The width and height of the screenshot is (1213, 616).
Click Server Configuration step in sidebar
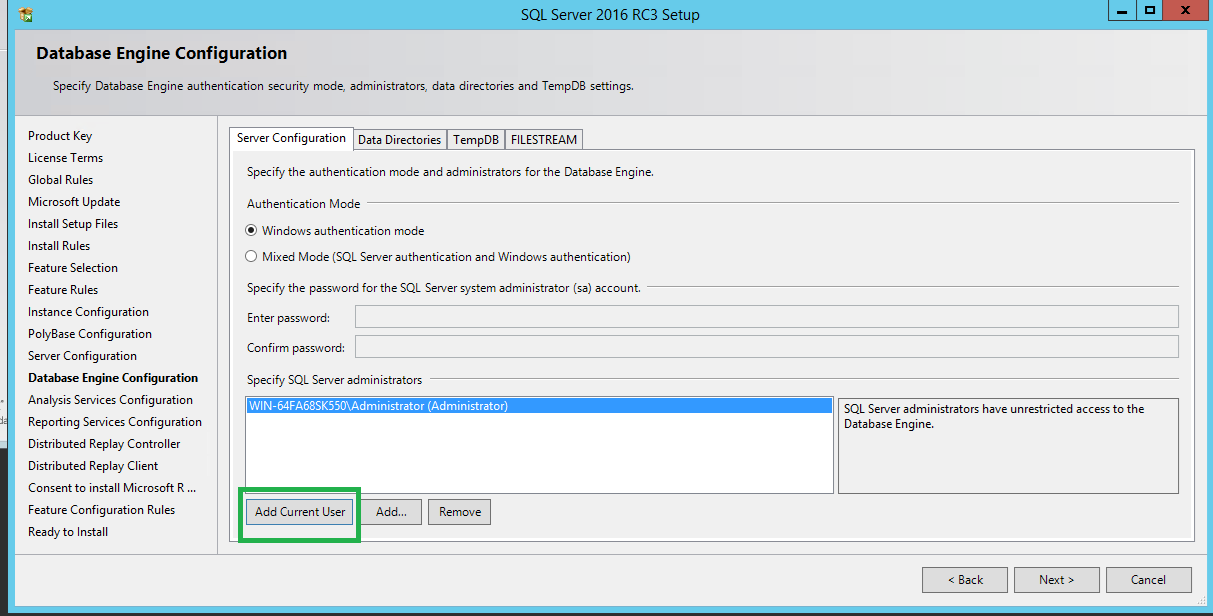pos(82,356)
